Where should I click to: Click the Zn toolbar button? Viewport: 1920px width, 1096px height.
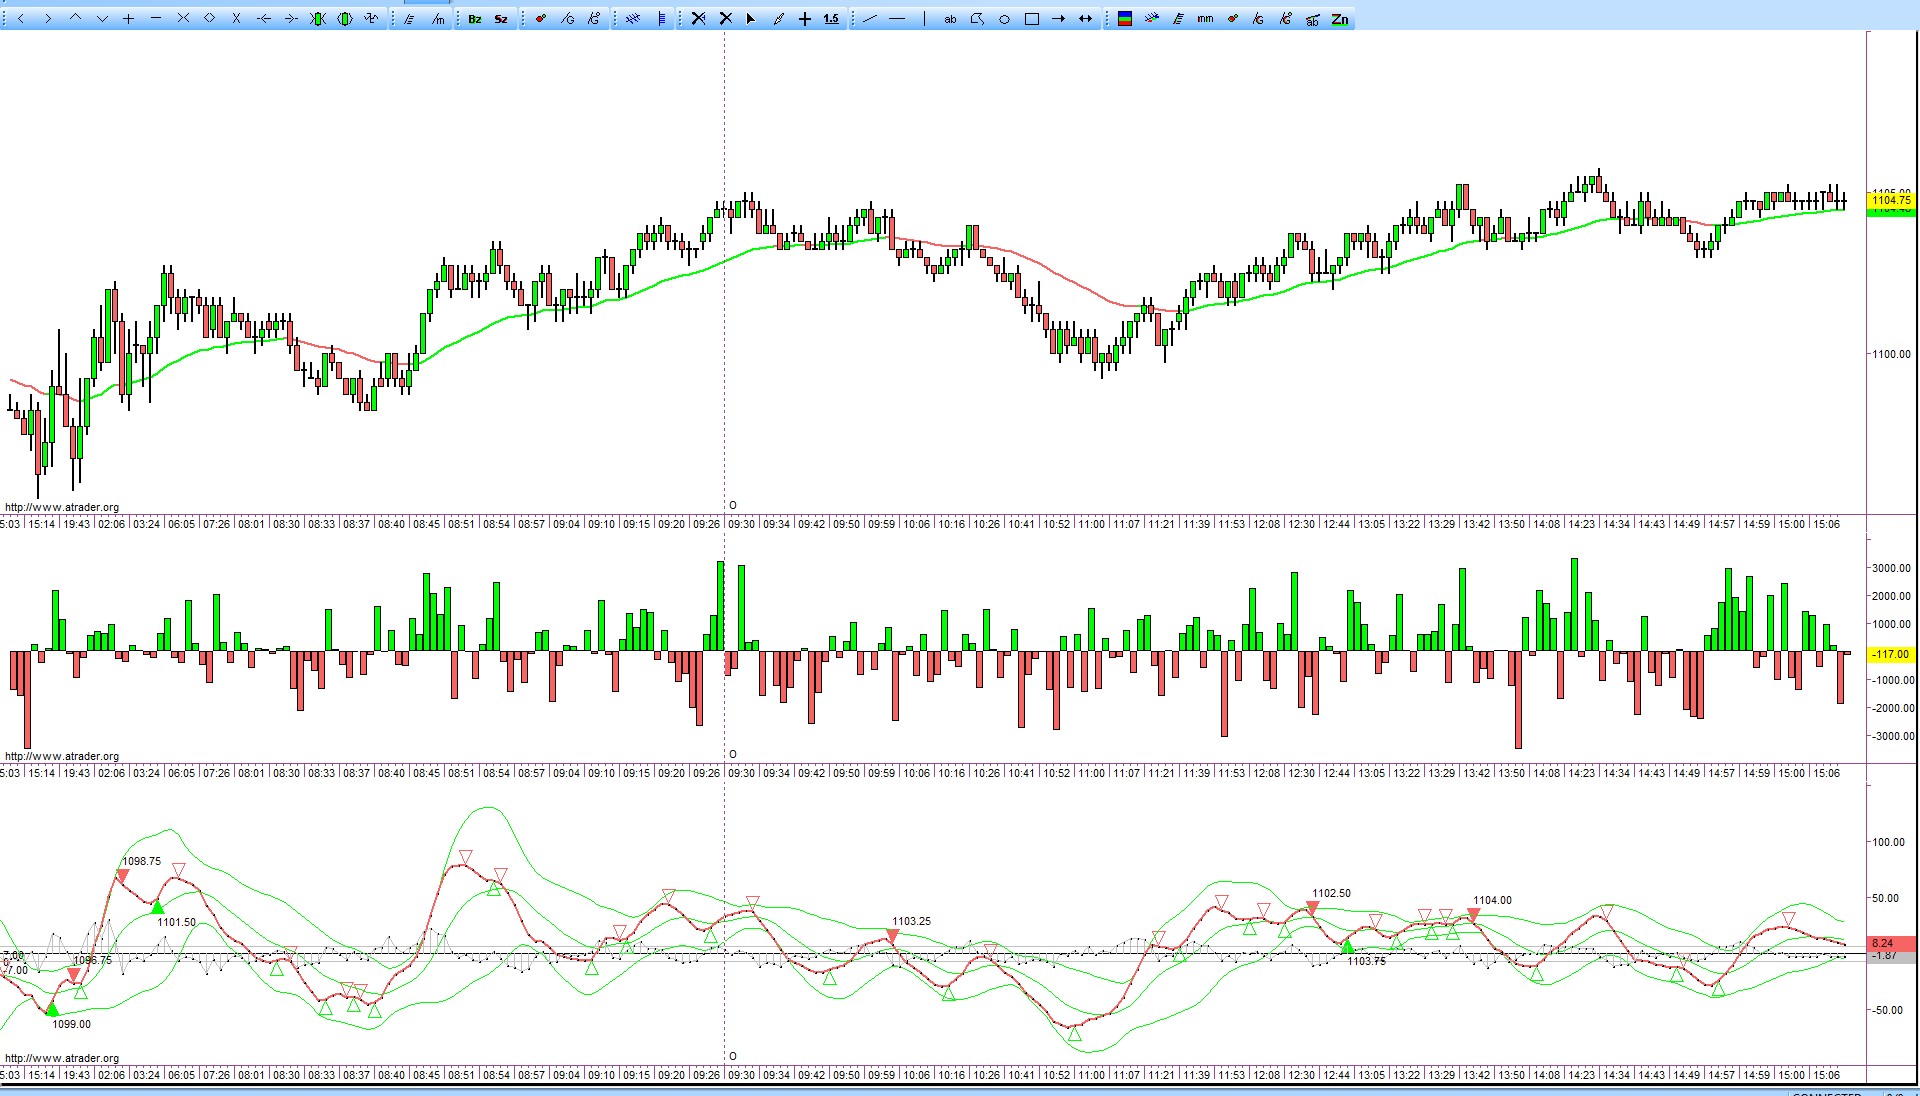[x=1340, y=18]
